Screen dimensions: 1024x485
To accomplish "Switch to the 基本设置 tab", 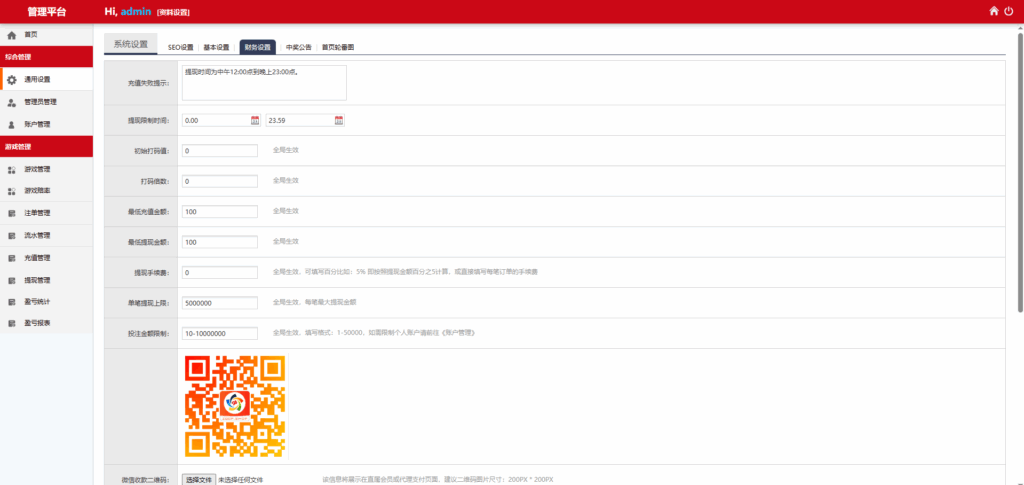I will 216,47.
